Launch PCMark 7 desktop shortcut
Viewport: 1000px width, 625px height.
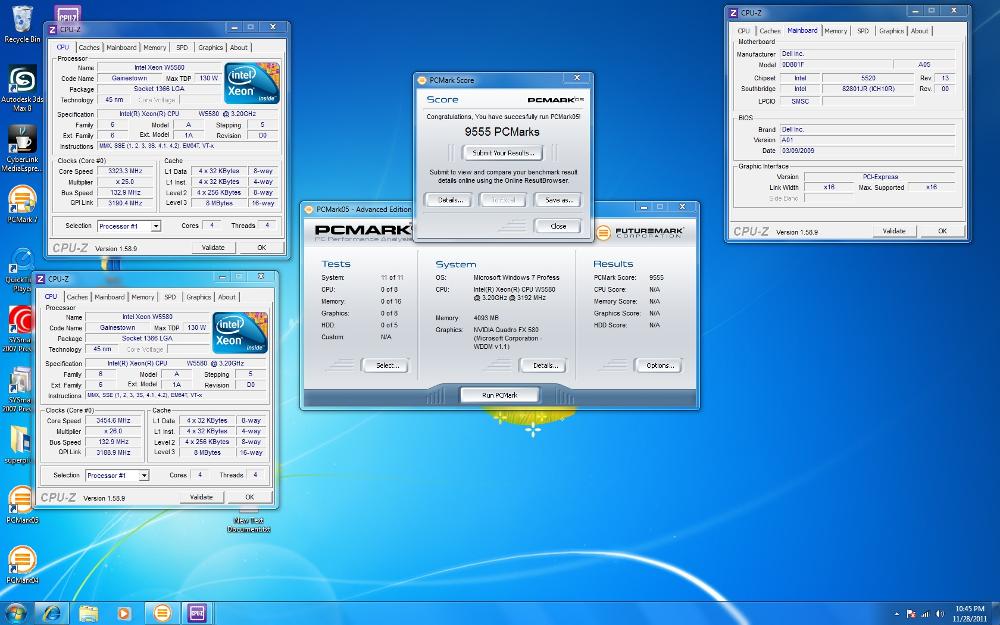[x=22, y=204]
